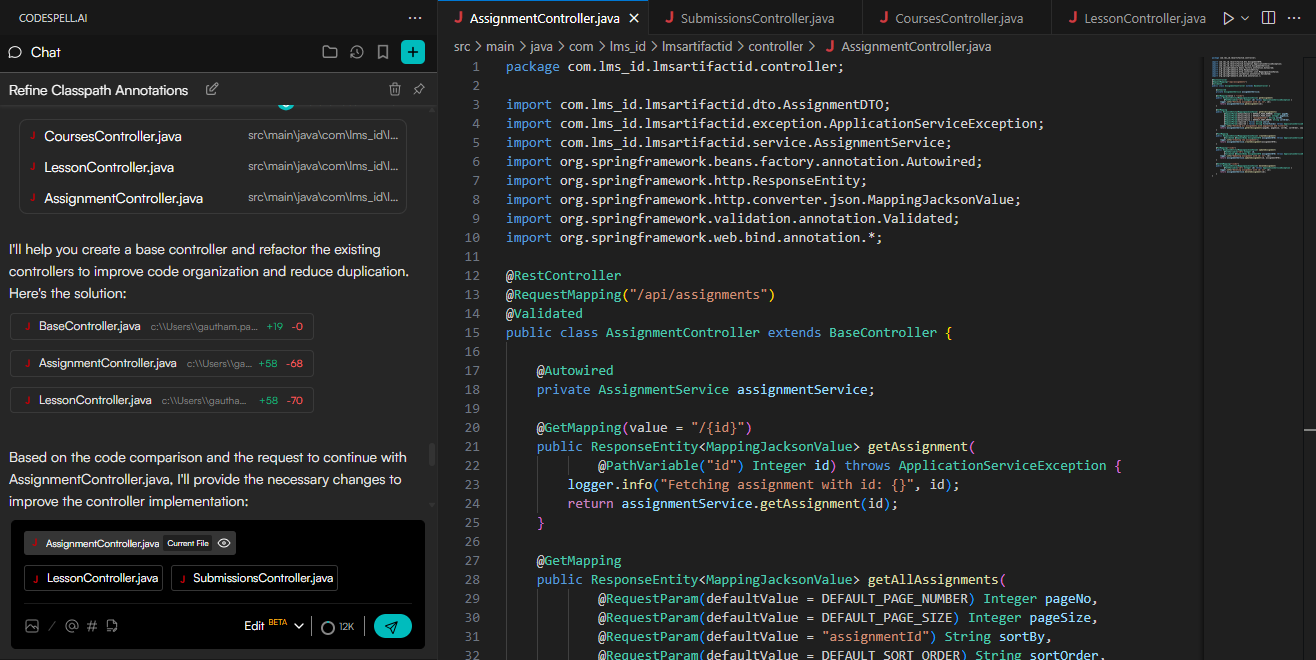This screenshot has height=660, width=1316.
Task: Select the SubmissionsController.java context chip
Action: [x=254, y=578]
